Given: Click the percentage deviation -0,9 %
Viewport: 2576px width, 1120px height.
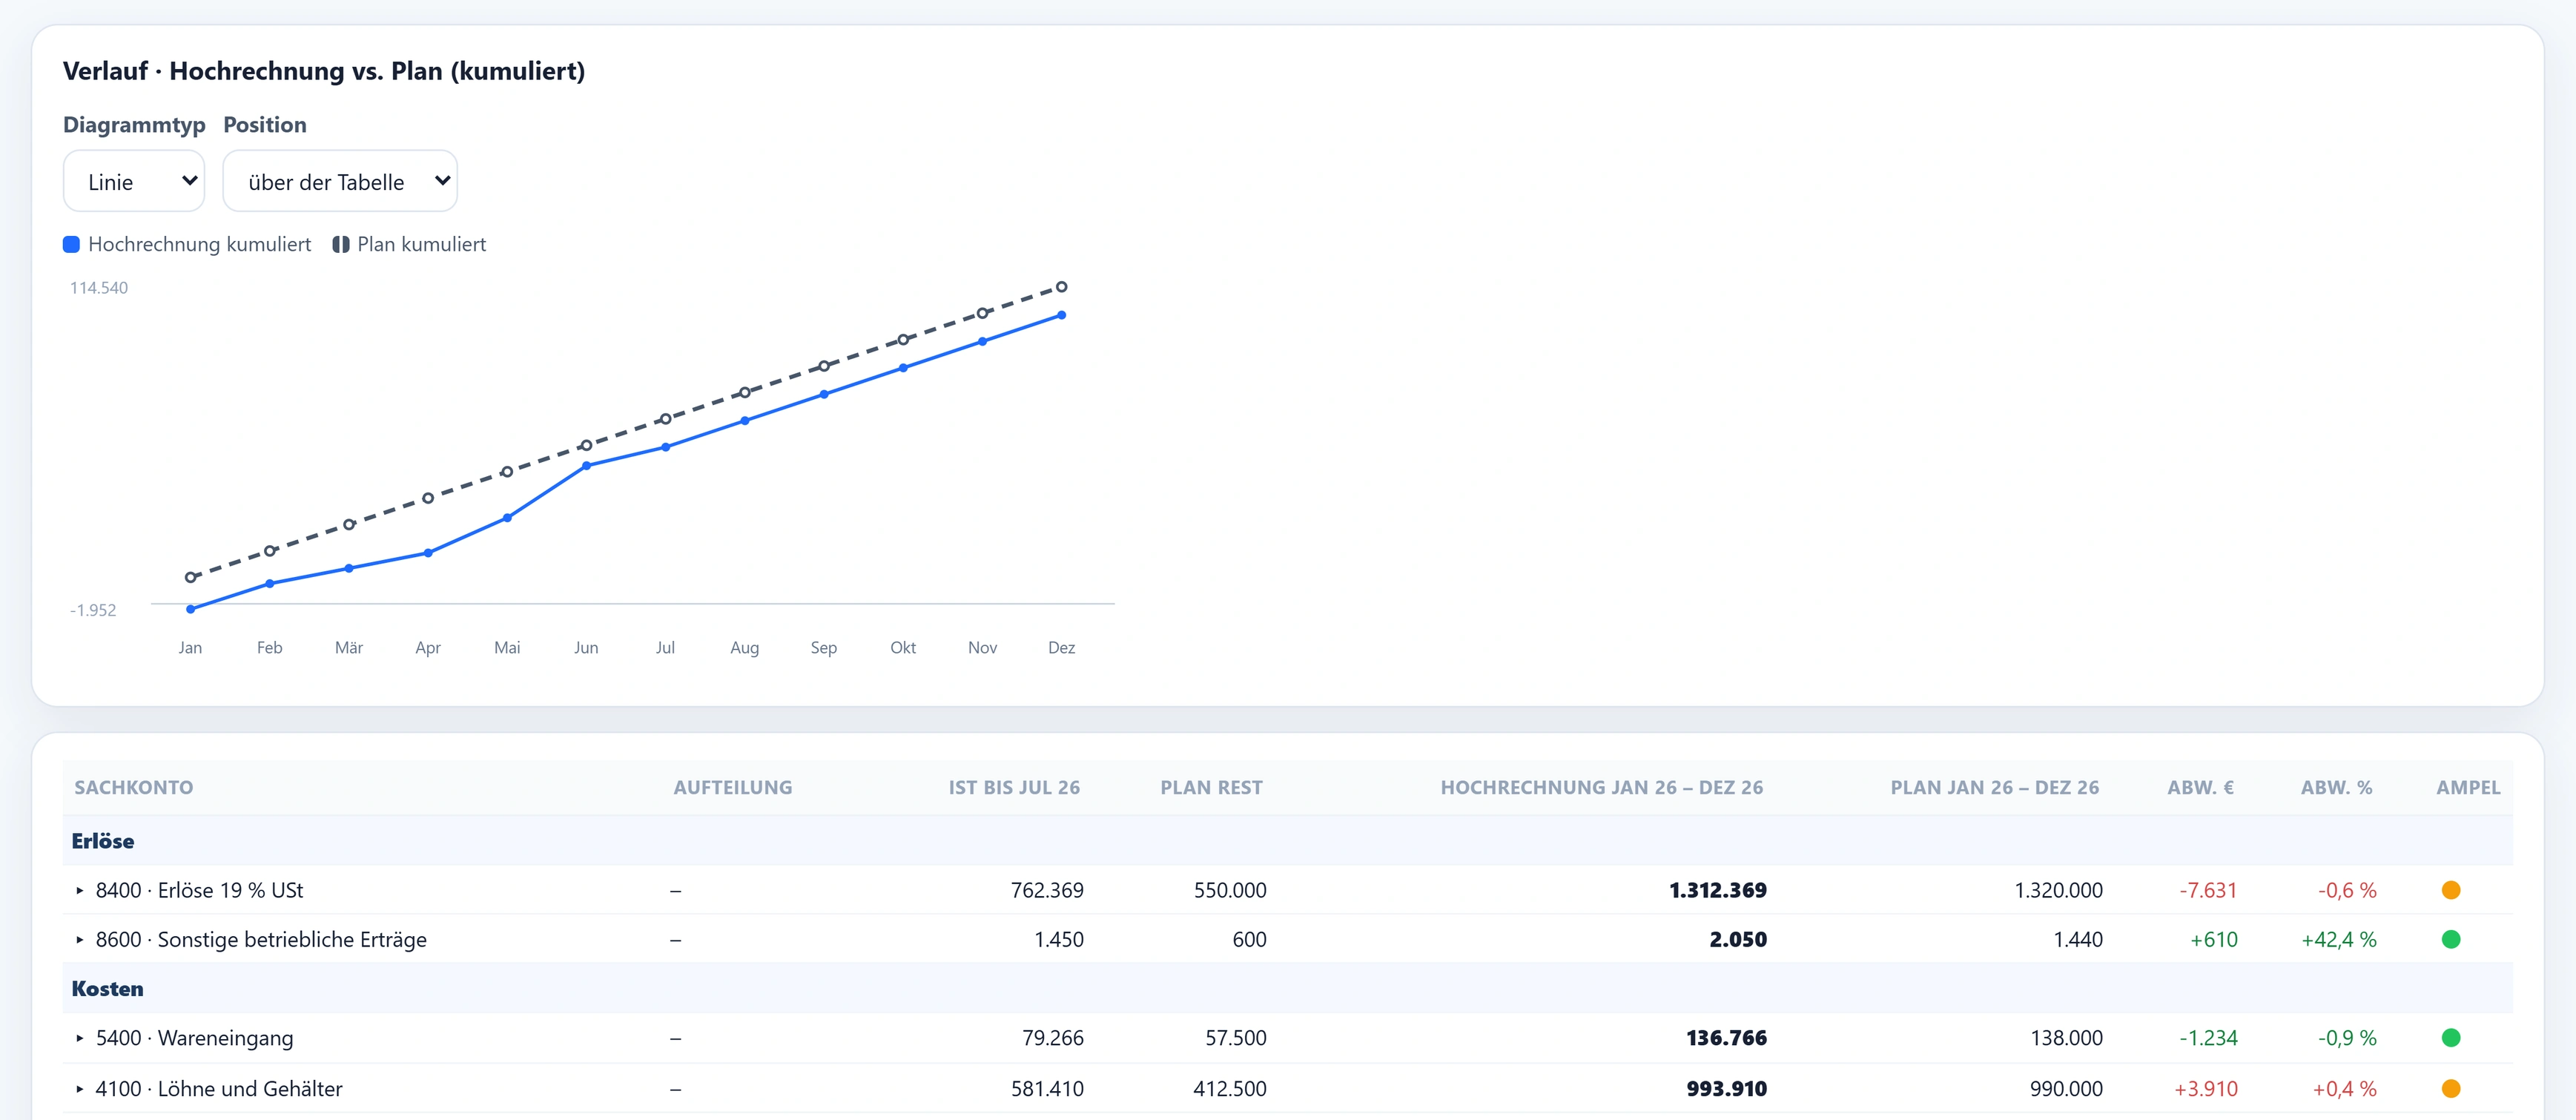Looking at the screenshot, I should [2347, 1038].
